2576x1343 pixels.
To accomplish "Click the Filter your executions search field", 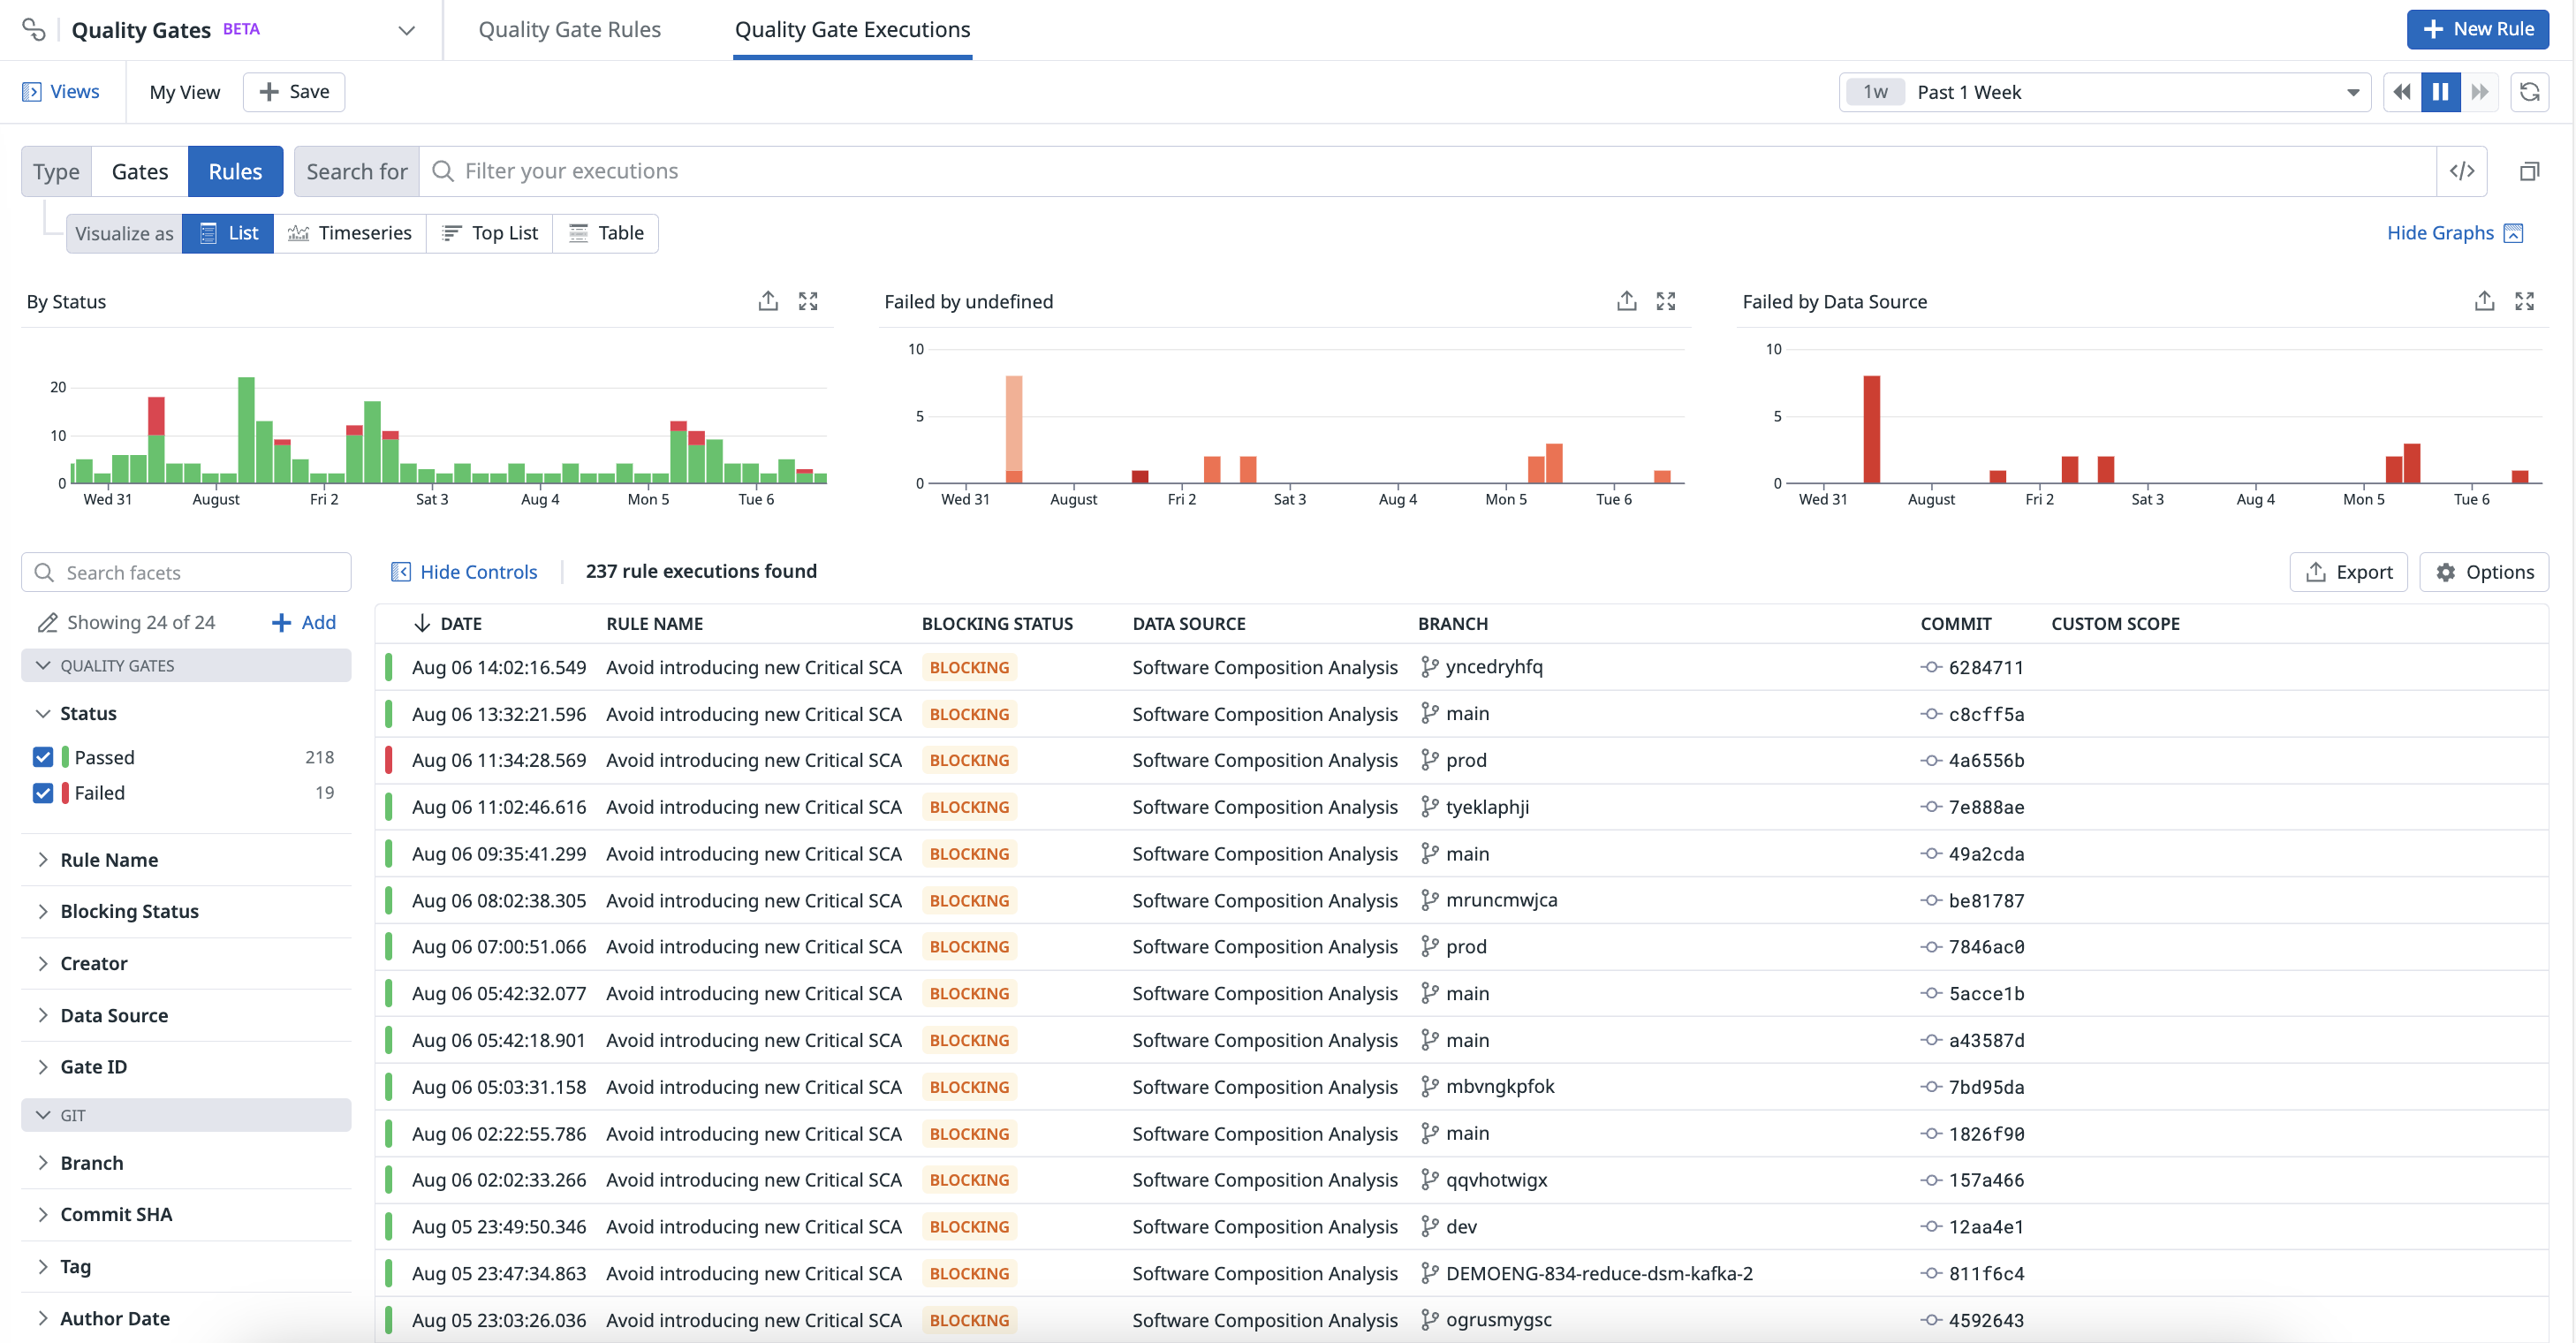I will [1400, 171].
